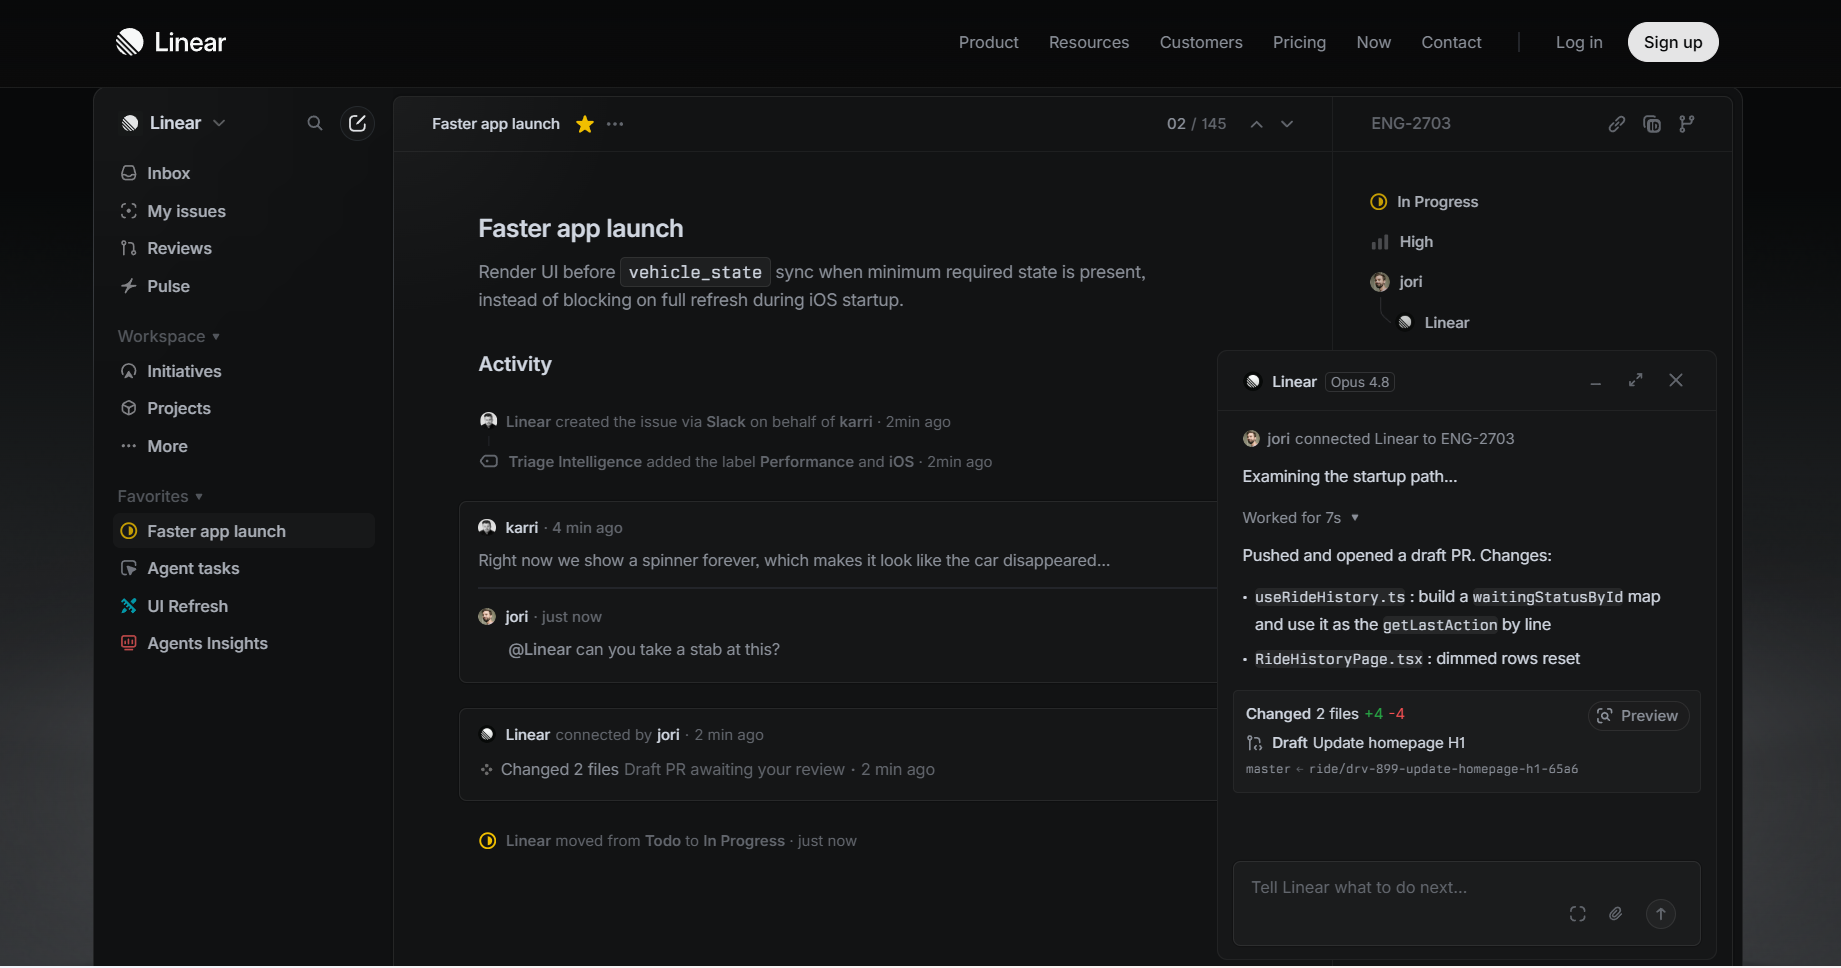Collapse the Workspace section
The image size is (1841, 968).
click(168, 336)
